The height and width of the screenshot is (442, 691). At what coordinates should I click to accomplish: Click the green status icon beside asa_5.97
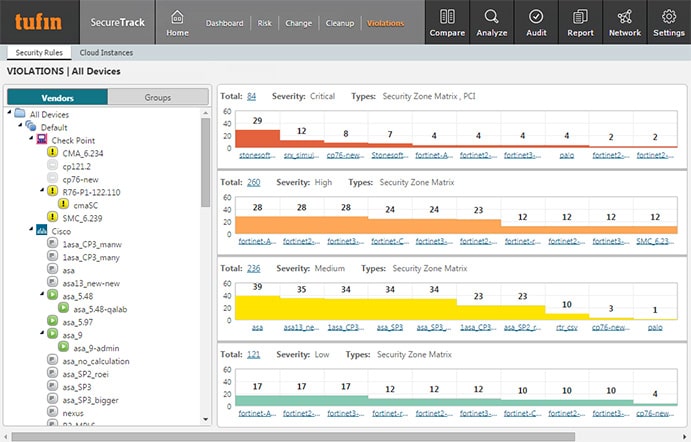[52, 321]
